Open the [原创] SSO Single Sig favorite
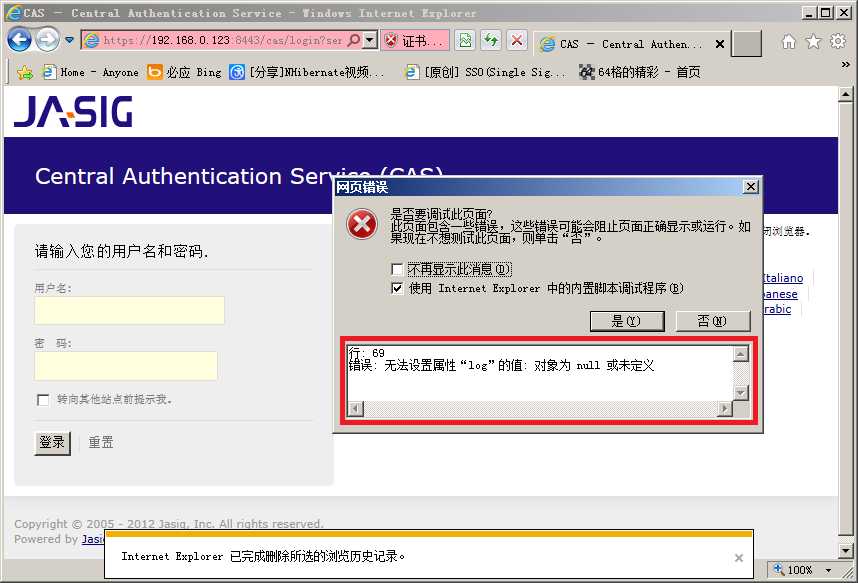 tap(485, 72)
